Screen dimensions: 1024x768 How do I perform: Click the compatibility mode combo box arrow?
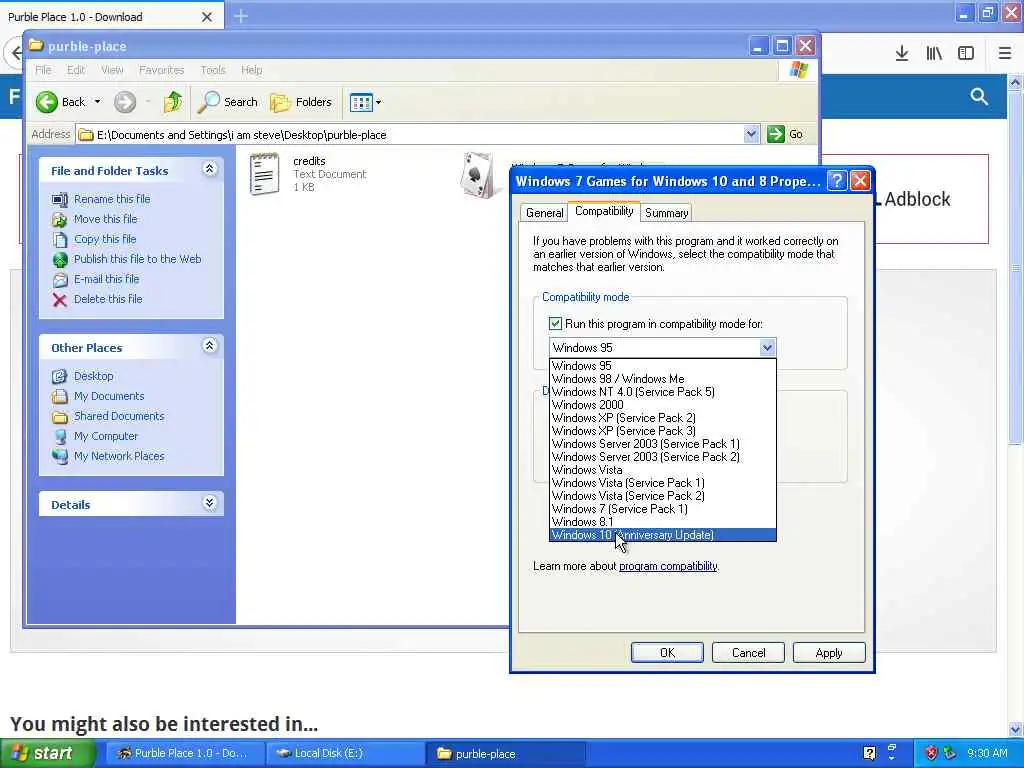[x=767, y=347]
